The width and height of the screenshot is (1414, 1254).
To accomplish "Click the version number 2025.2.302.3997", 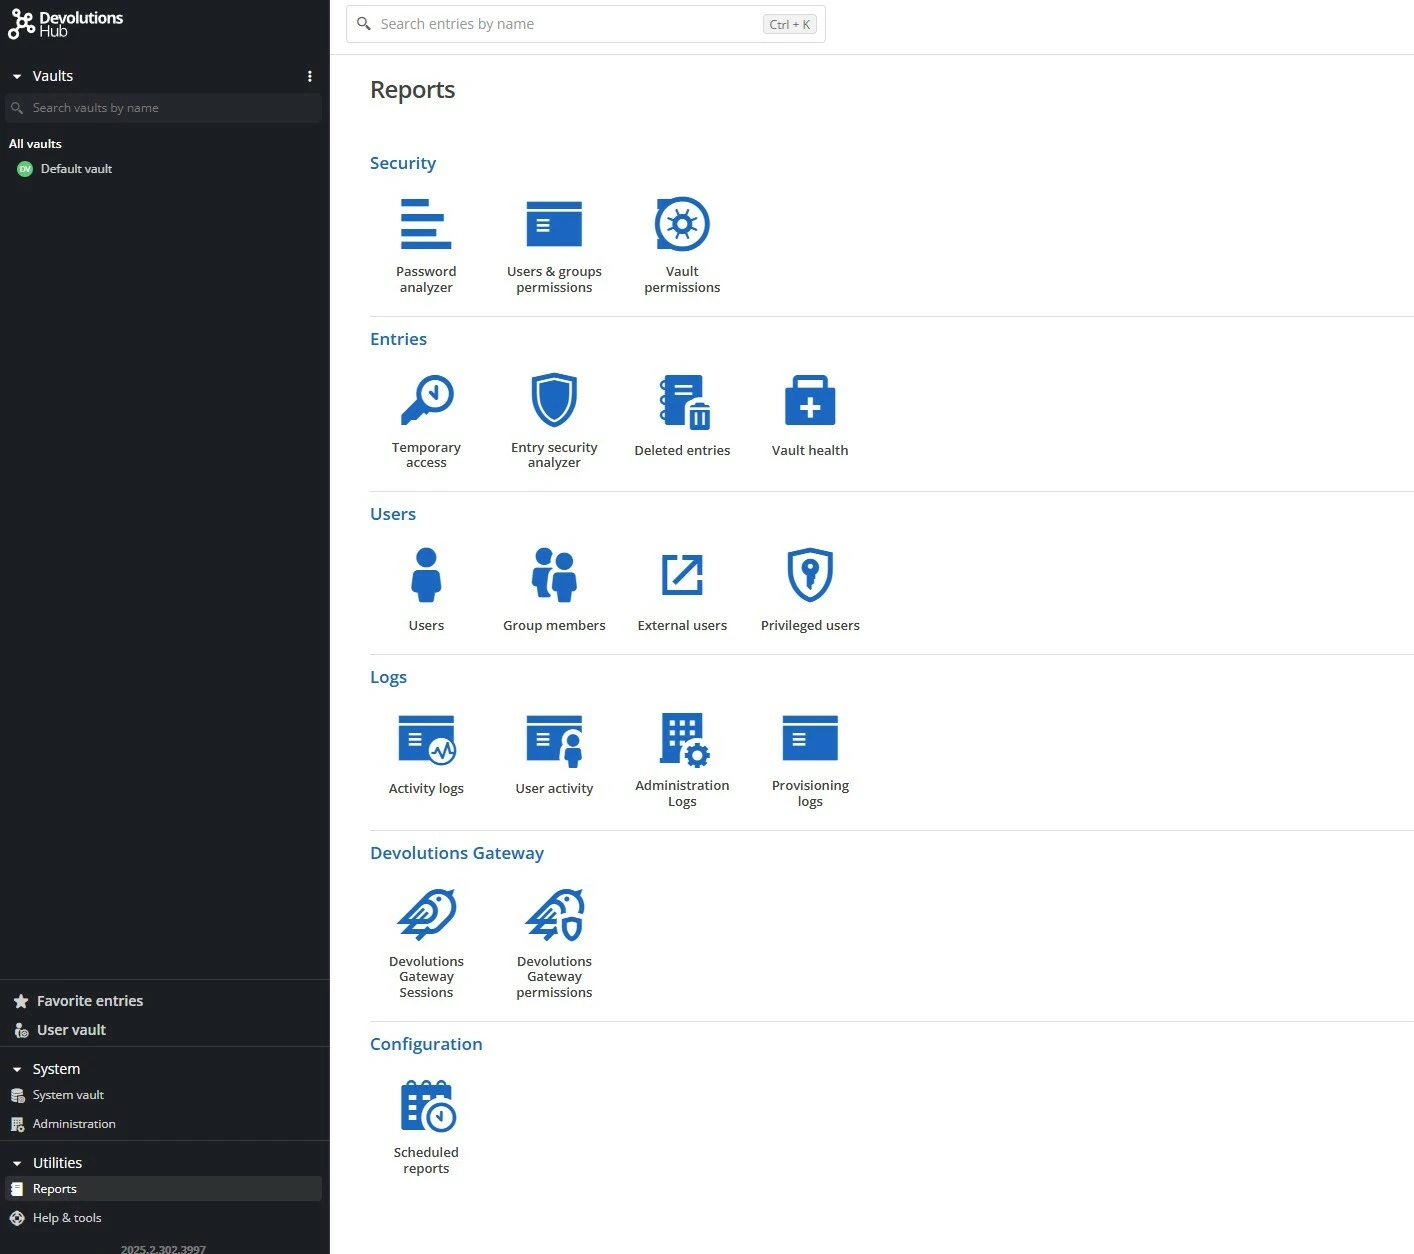I will point(163,1249).
